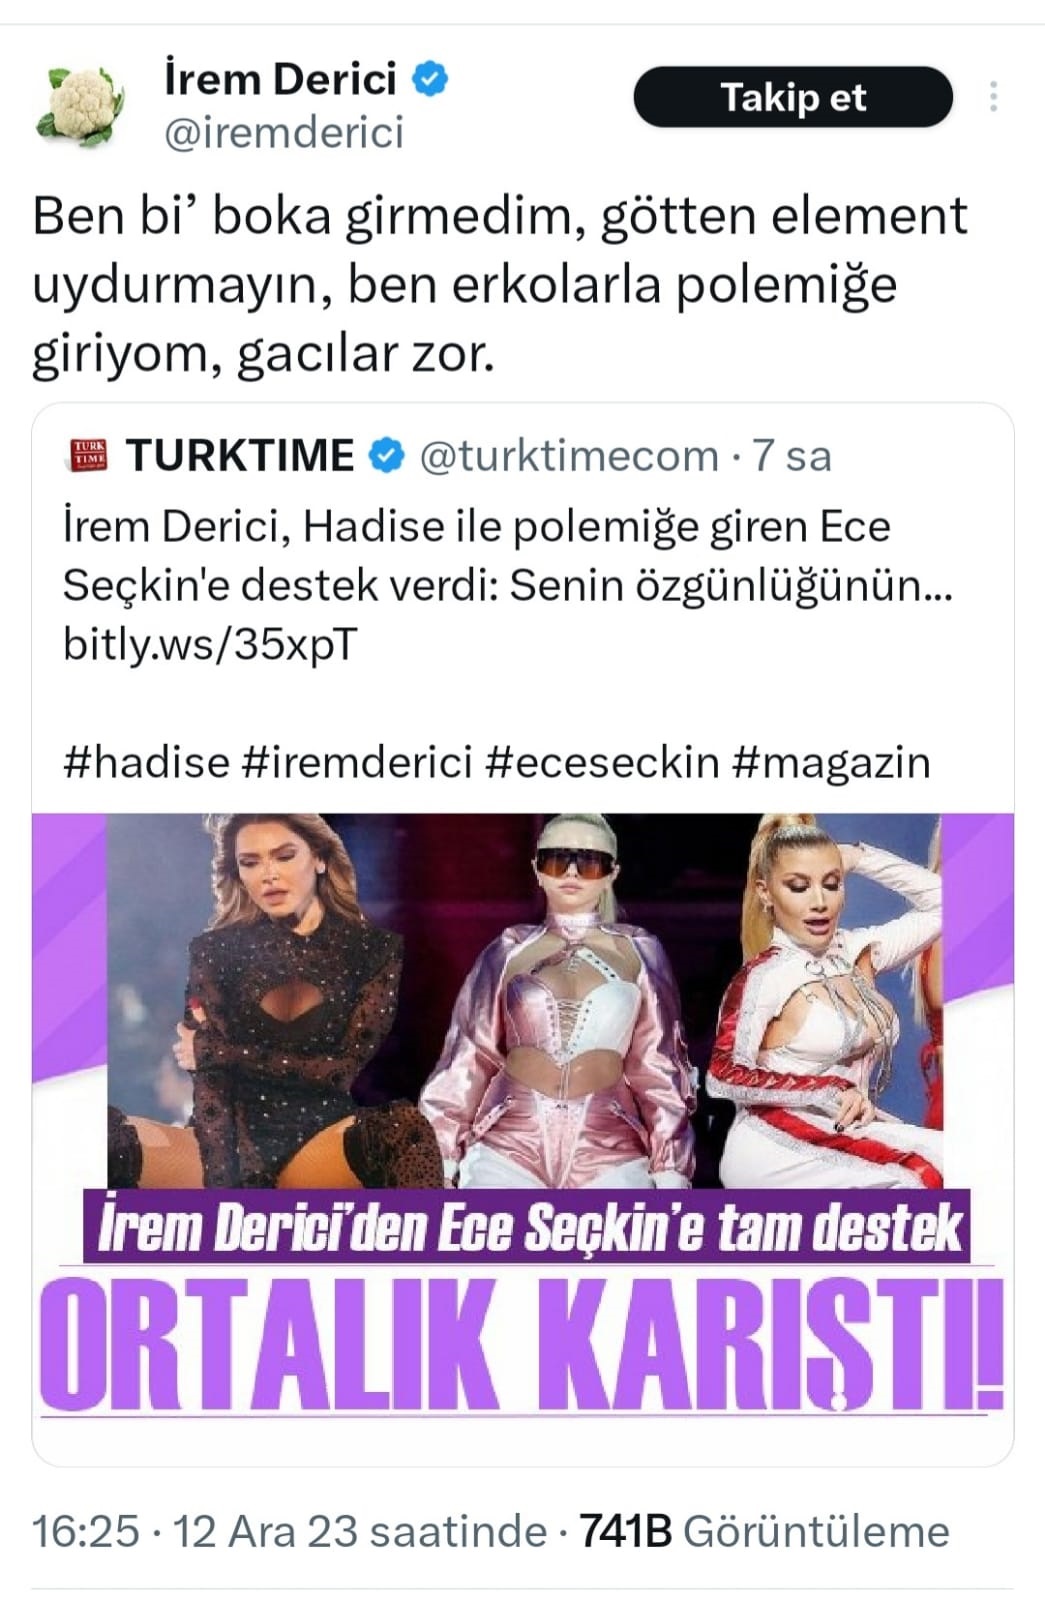Select the #hadise hashtag
The image size is (1045, 1599).
[x=146, y=762]
